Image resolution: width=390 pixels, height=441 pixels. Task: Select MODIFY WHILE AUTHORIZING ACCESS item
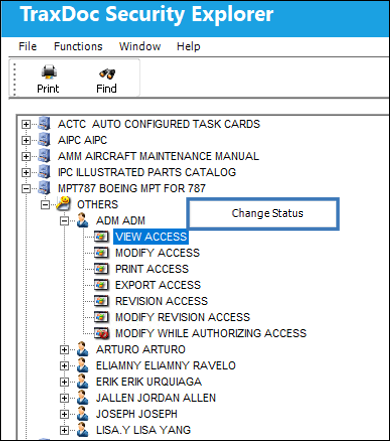(x=211, y=333)
